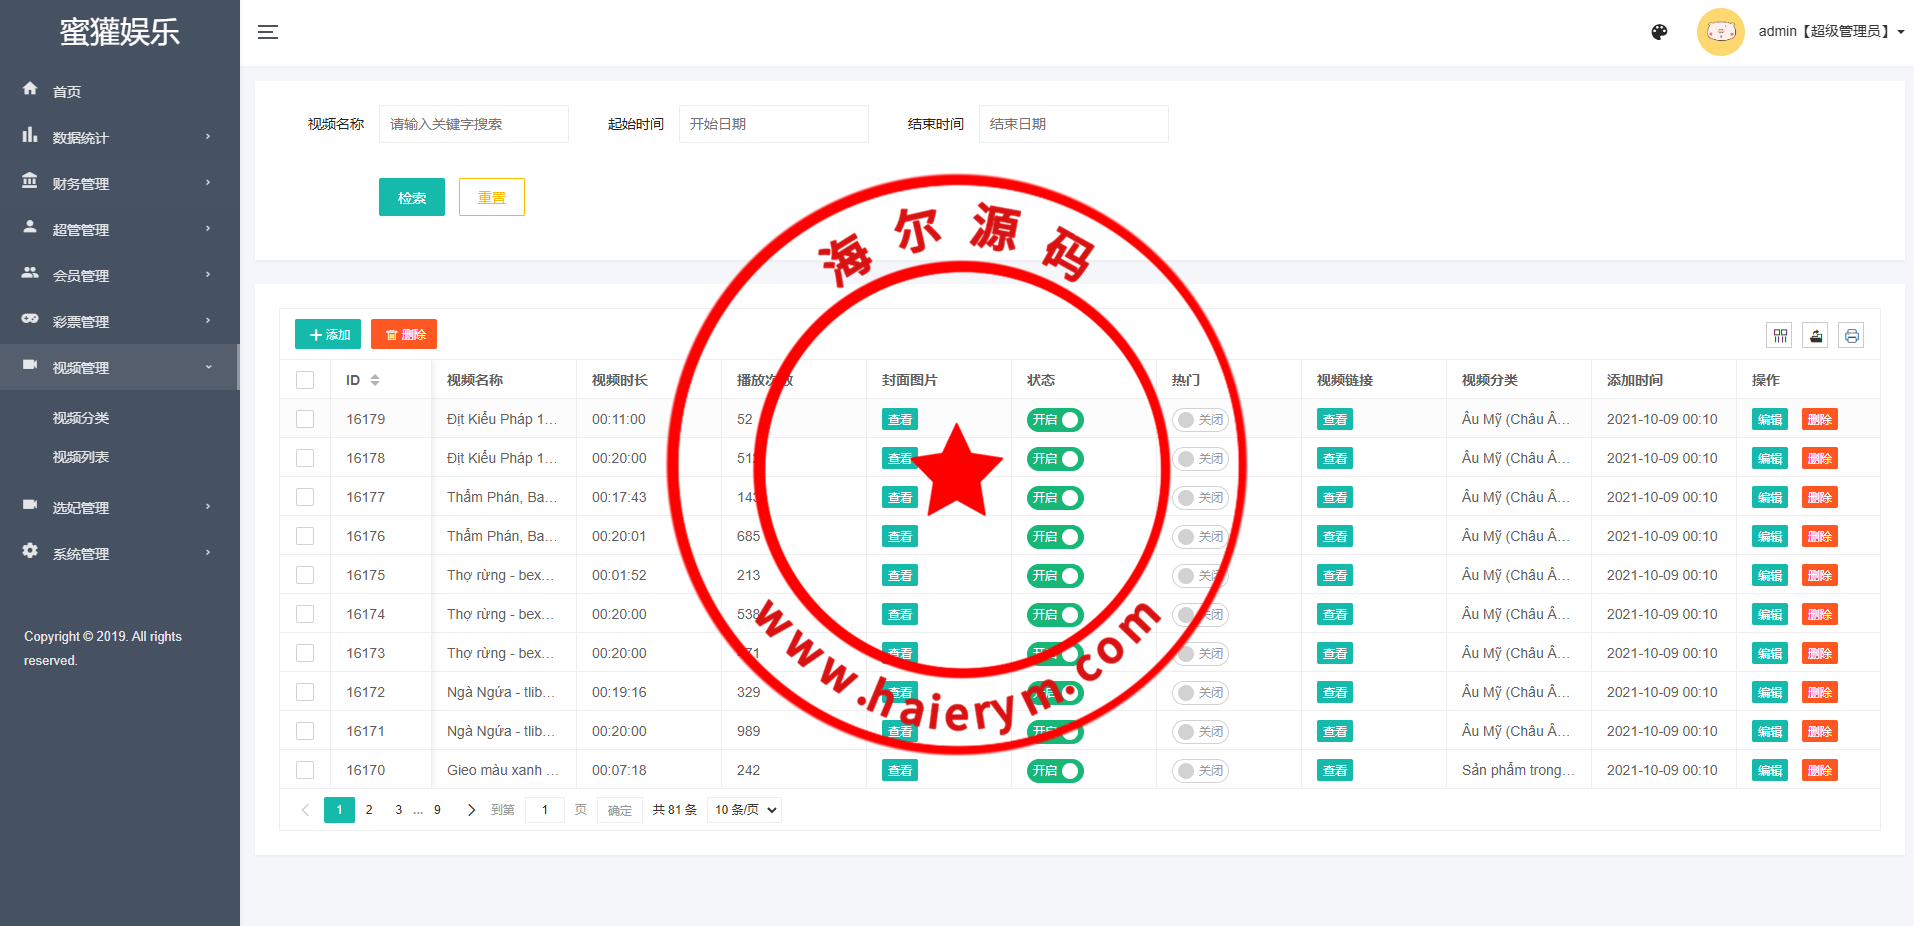Expand the 会员管理 sidebar menu

pyautogui.click(x=118, y=276)
